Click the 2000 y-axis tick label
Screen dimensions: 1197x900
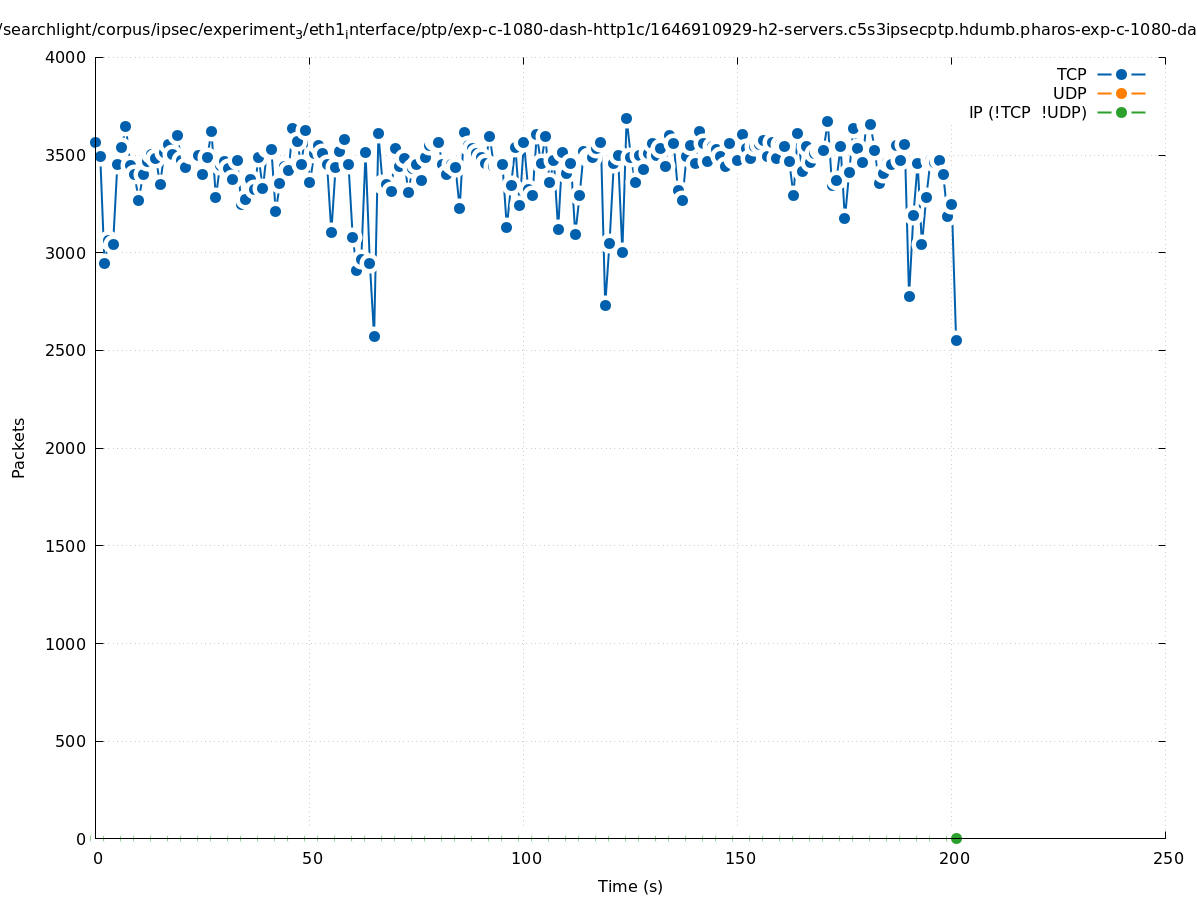(x=66, y=448)
